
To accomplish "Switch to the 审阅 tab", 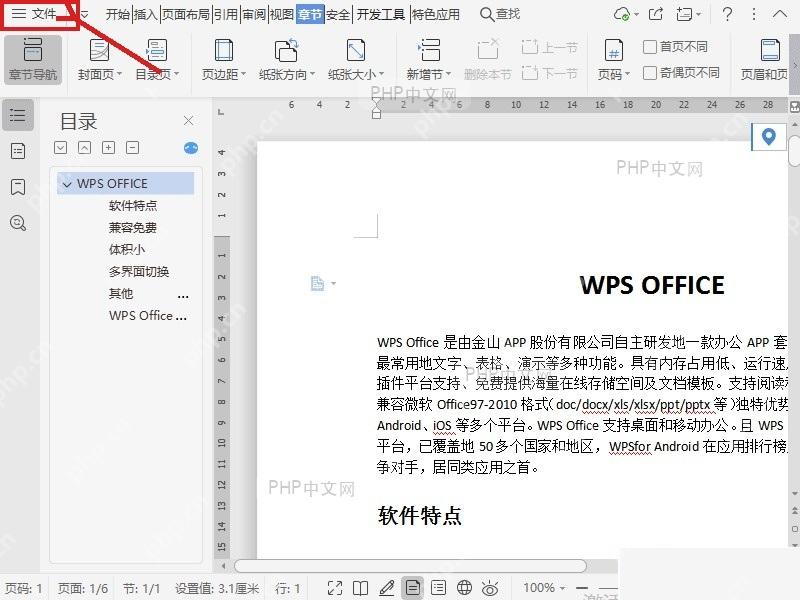I will pyautogui.click(x=254, y=14).
